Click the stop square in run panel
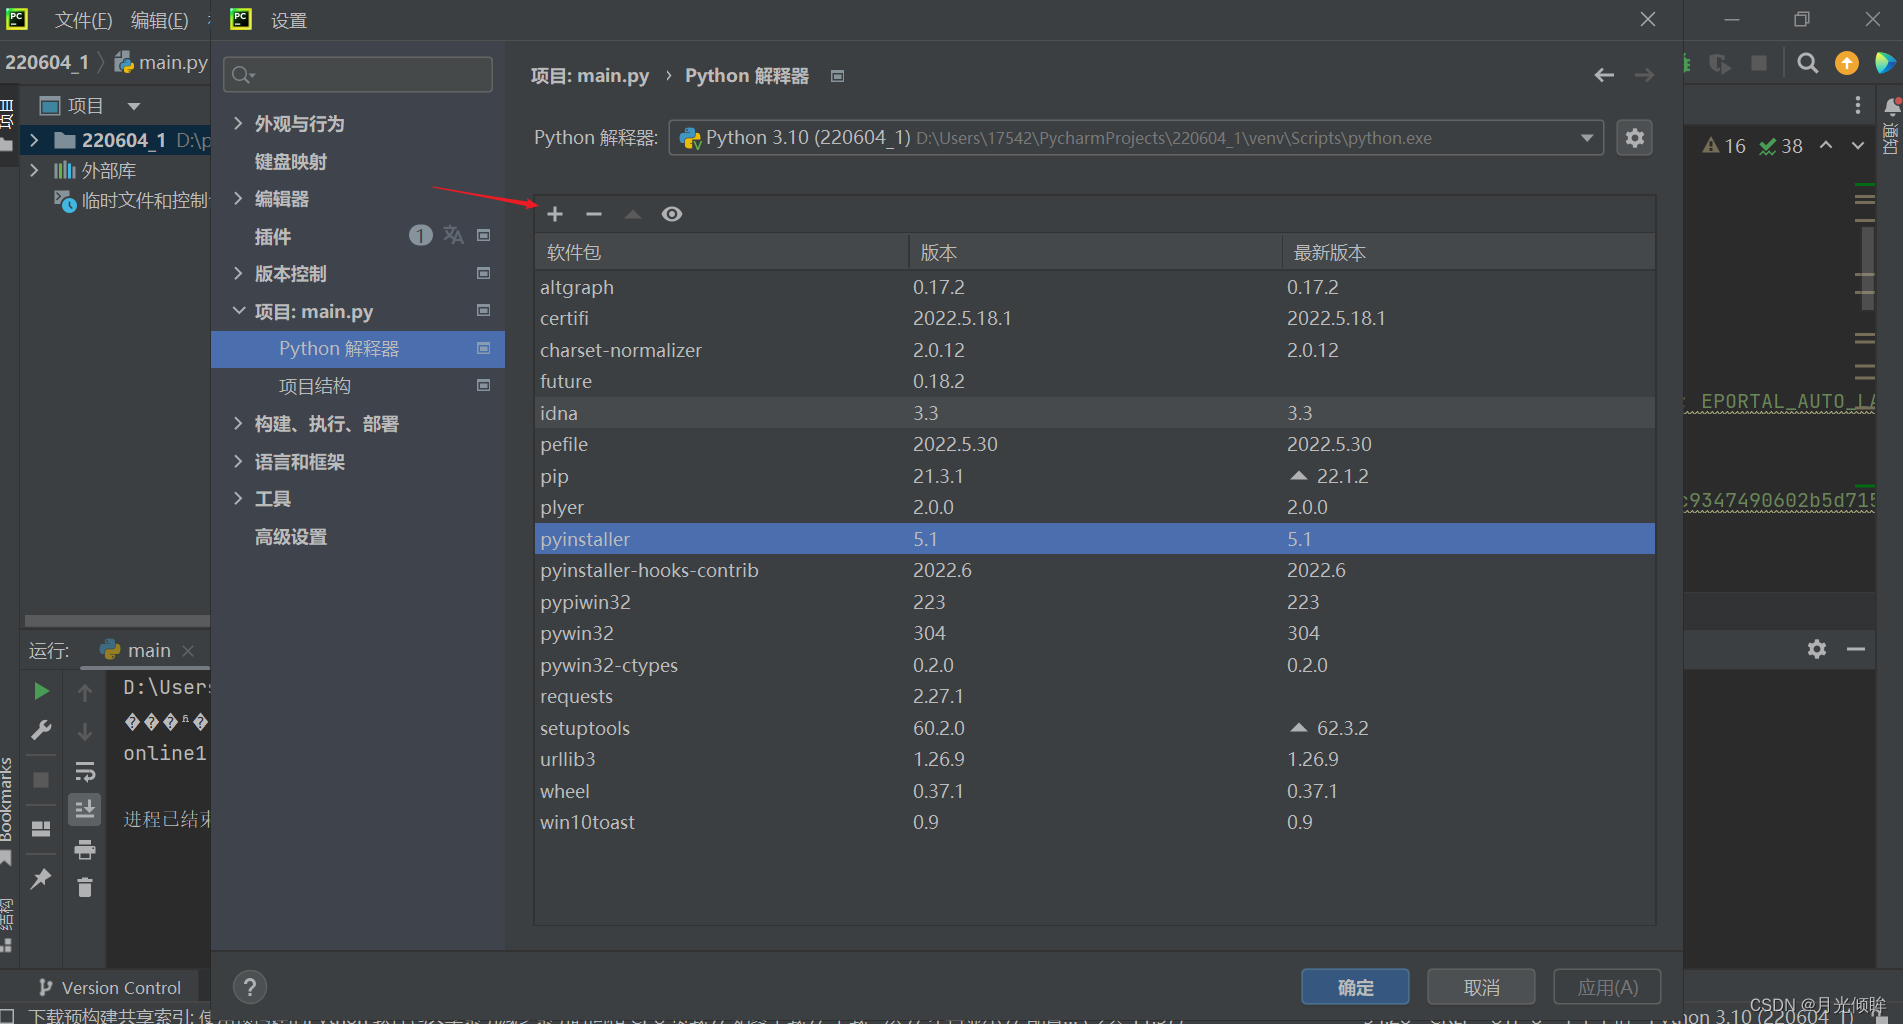Viewport: 1903px width, 1024px height. click(41, 780)
